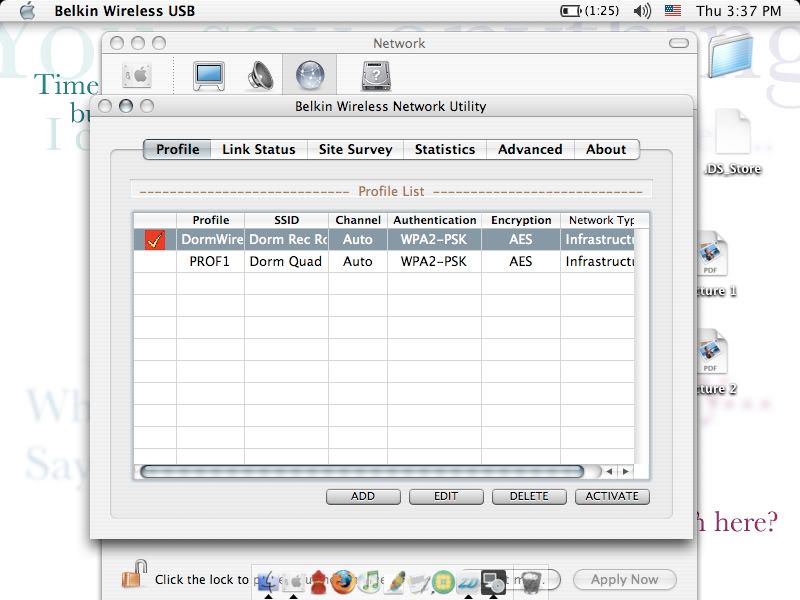
Task: Click the scroll right arrow of profile list
Action: (x=626, y=471)
